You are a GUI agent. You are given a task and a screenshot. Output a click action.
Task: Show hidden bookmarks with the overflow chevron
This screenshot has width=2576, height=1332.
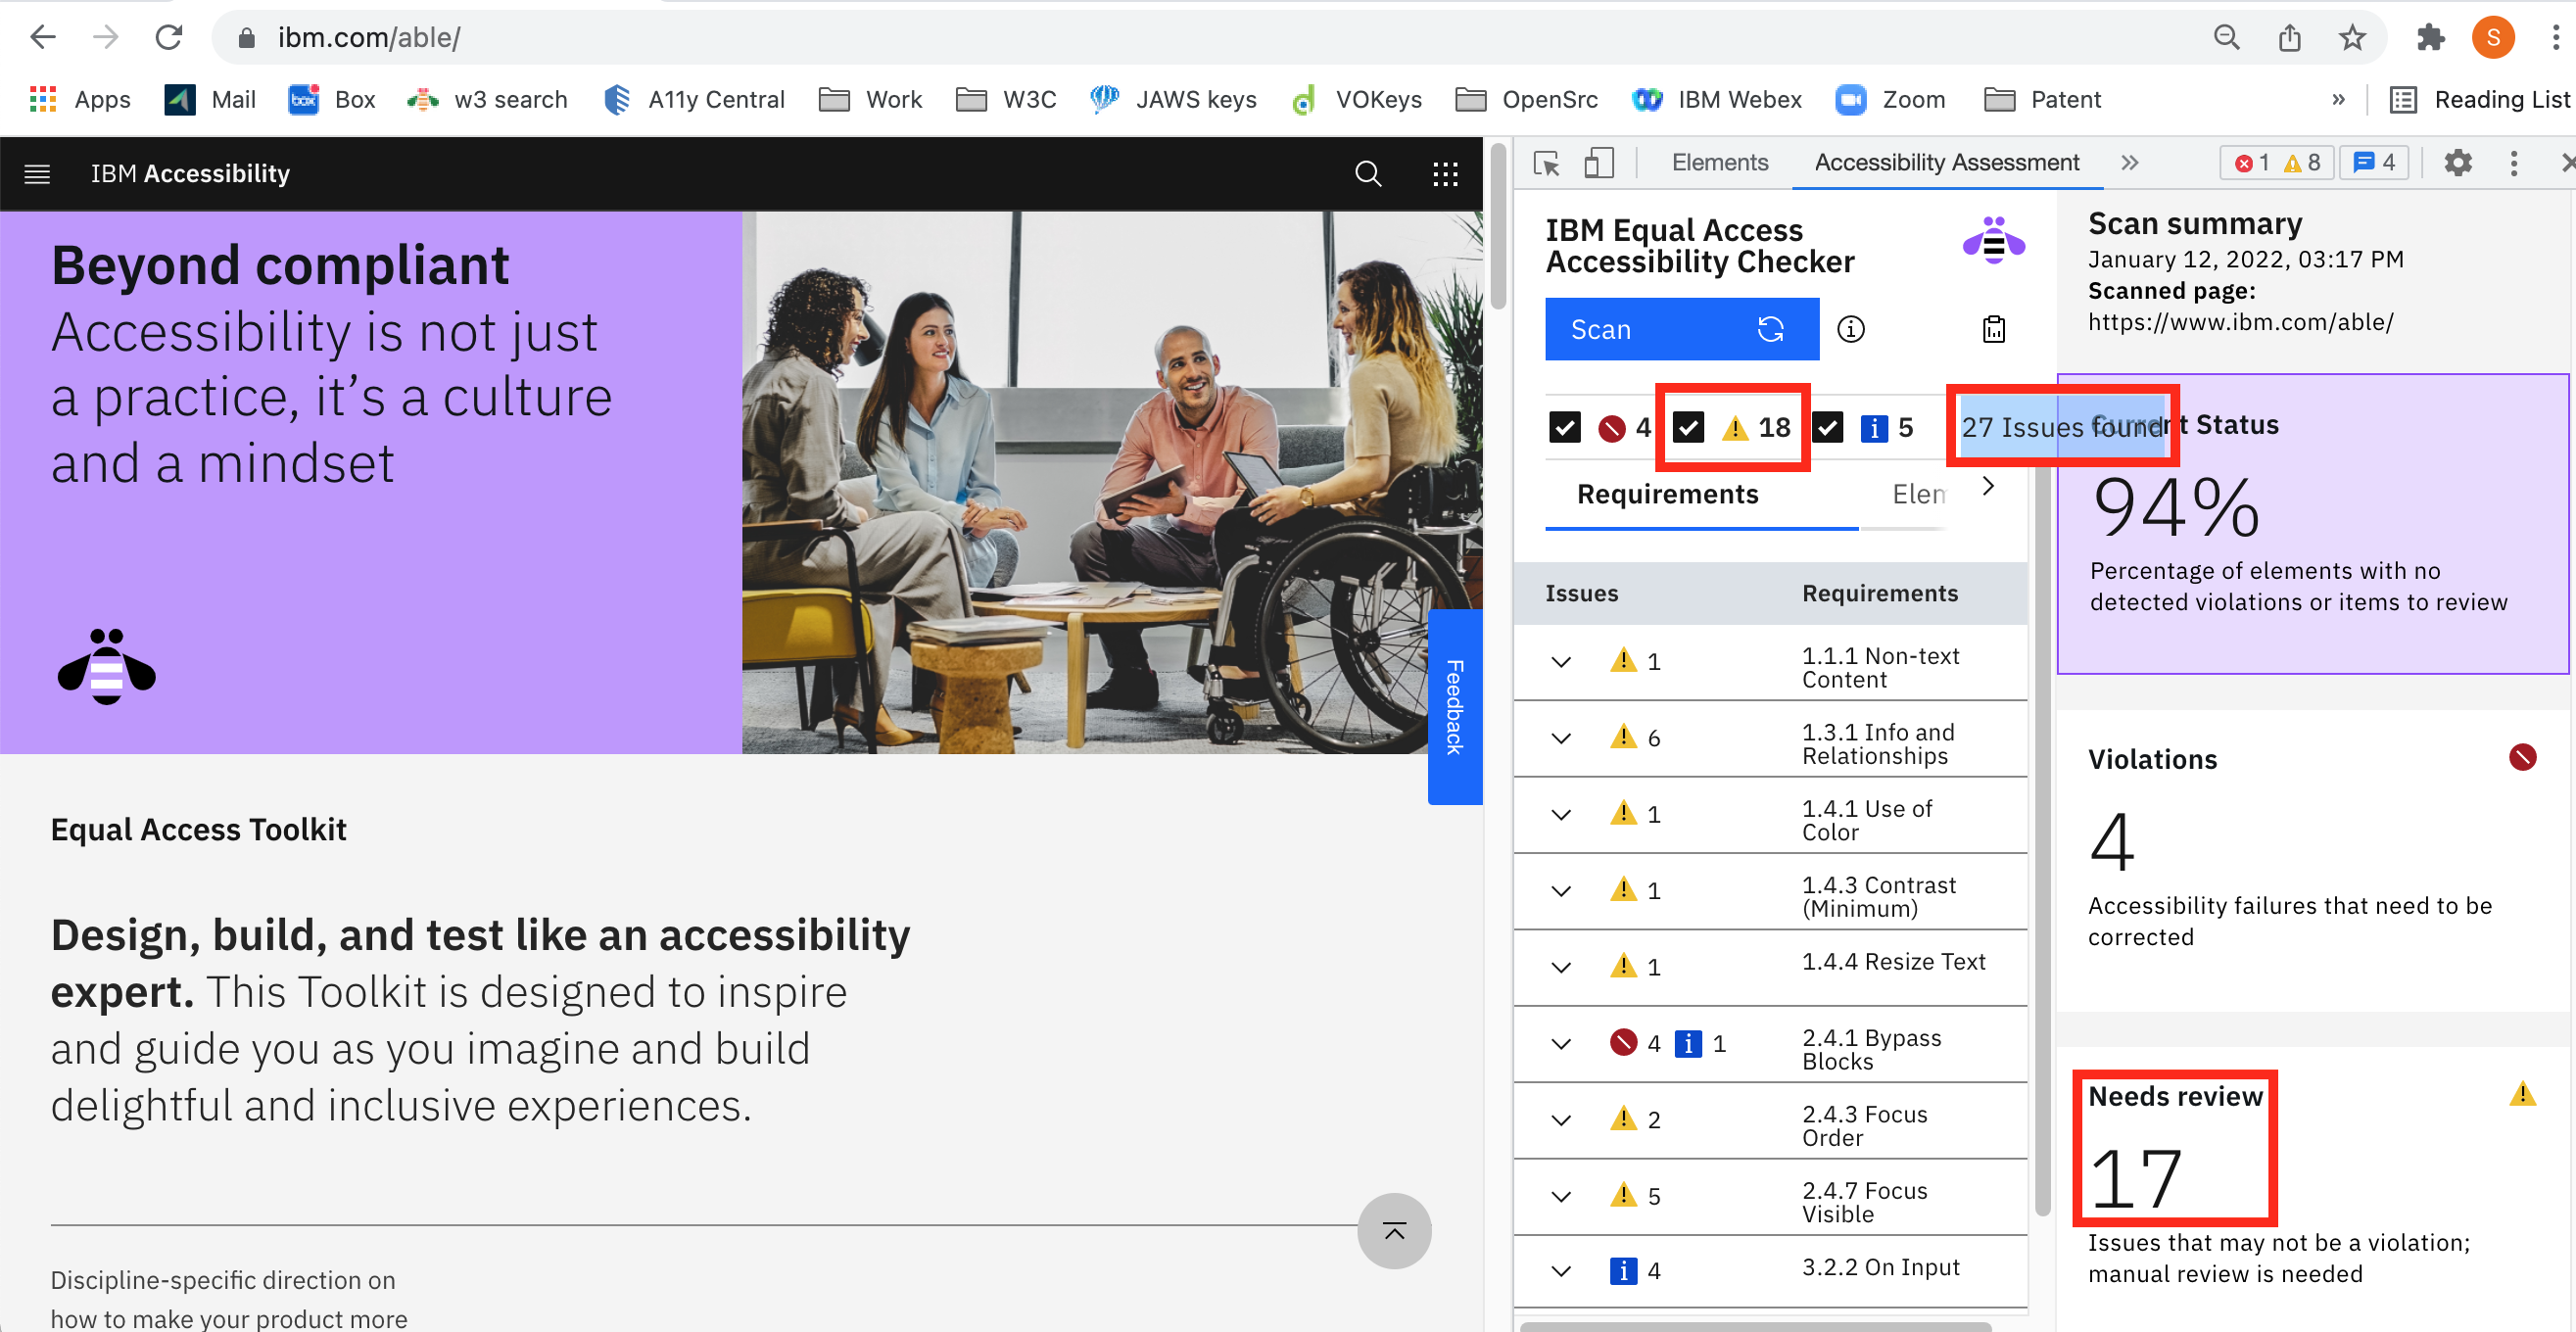pos(2338,100)
